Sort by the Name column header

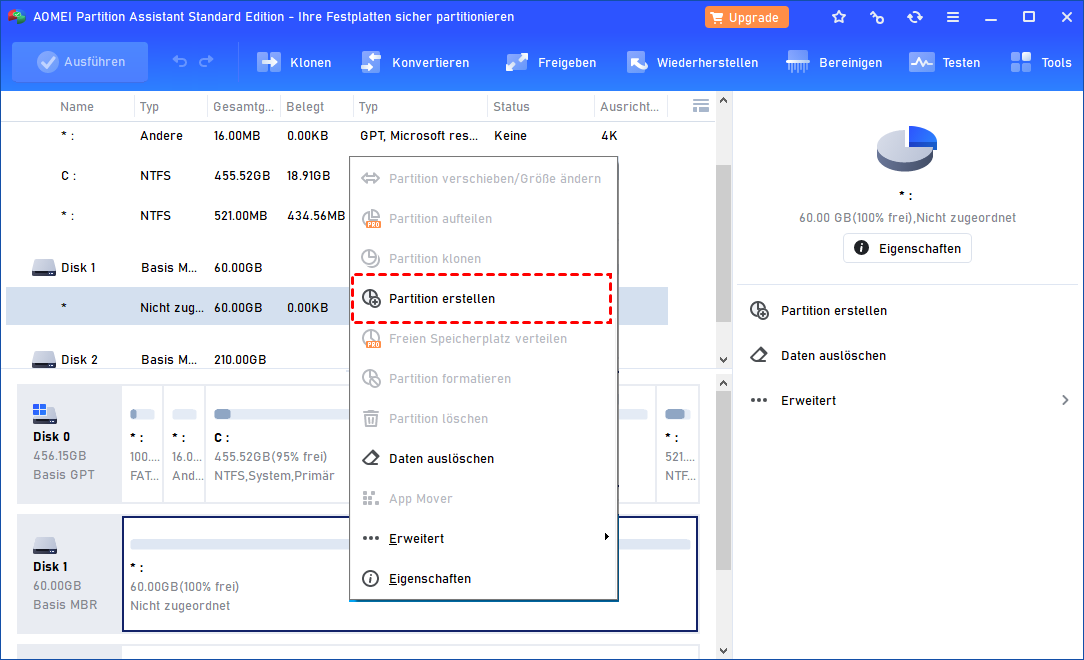point(77,106)
